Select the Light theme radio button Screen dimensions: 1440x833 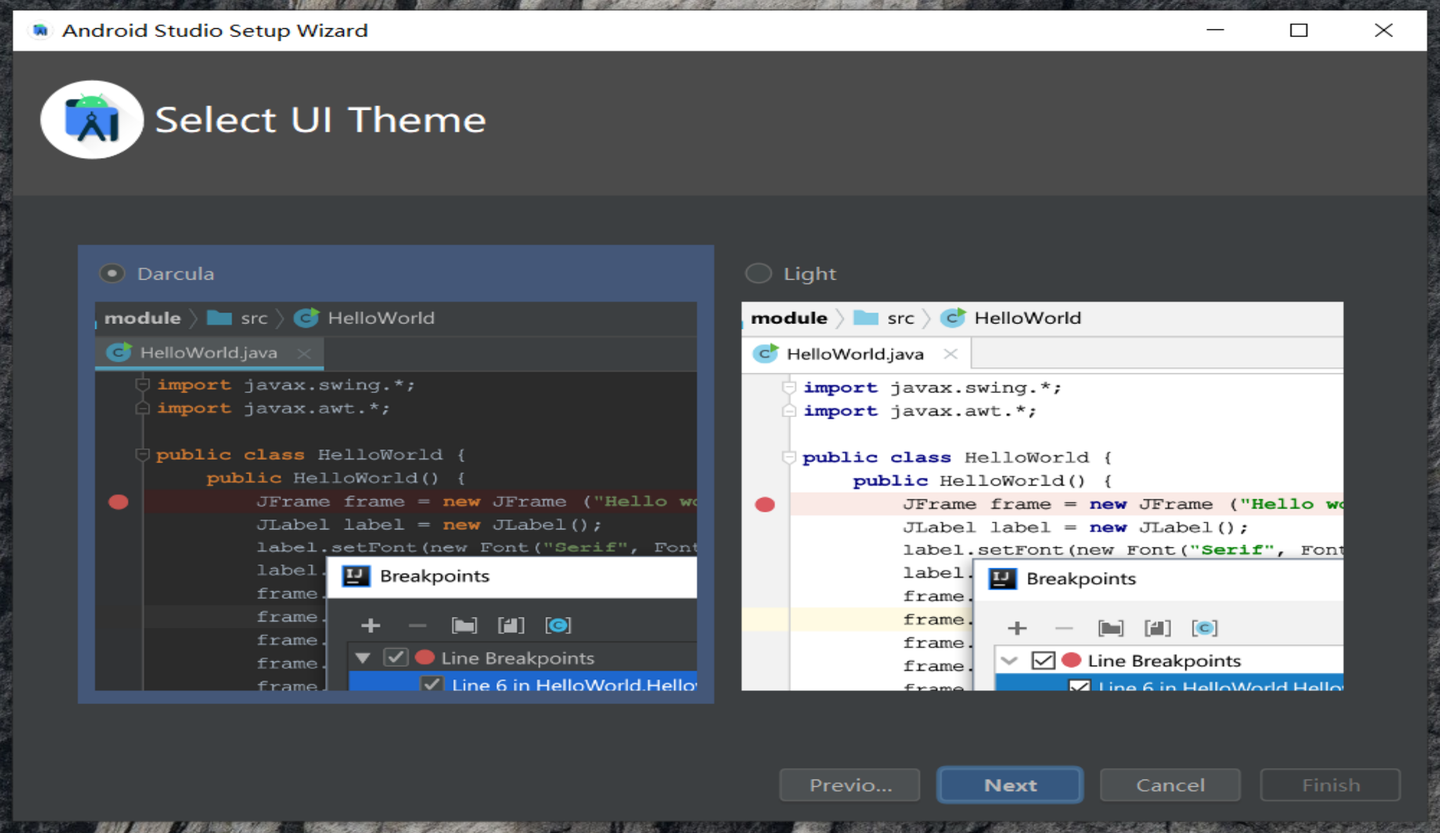[758, 272]
